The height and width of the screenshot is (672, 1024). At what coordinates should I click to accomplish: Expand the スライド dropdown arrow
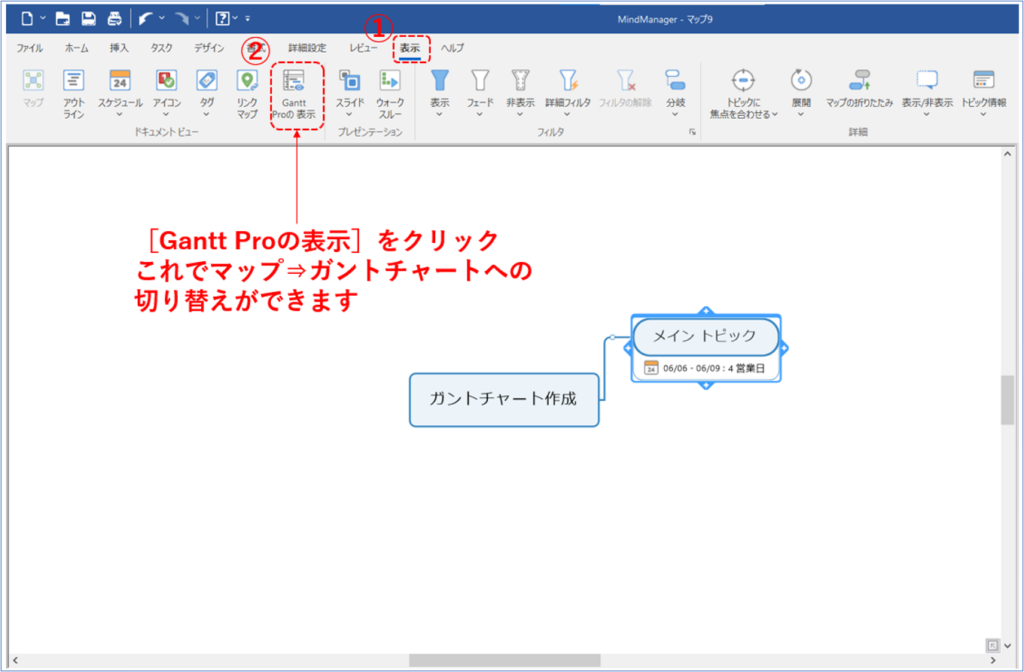coord(350,115)
